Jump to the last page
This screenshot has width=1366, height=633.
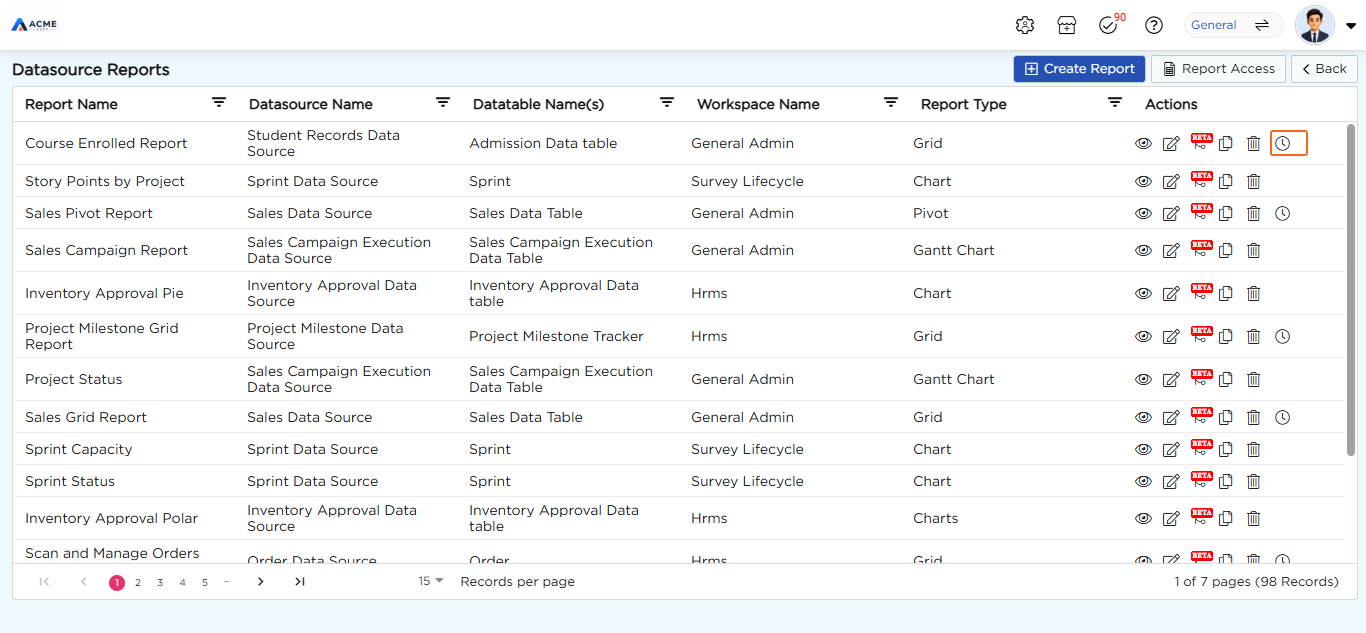(x=299, y=581)
